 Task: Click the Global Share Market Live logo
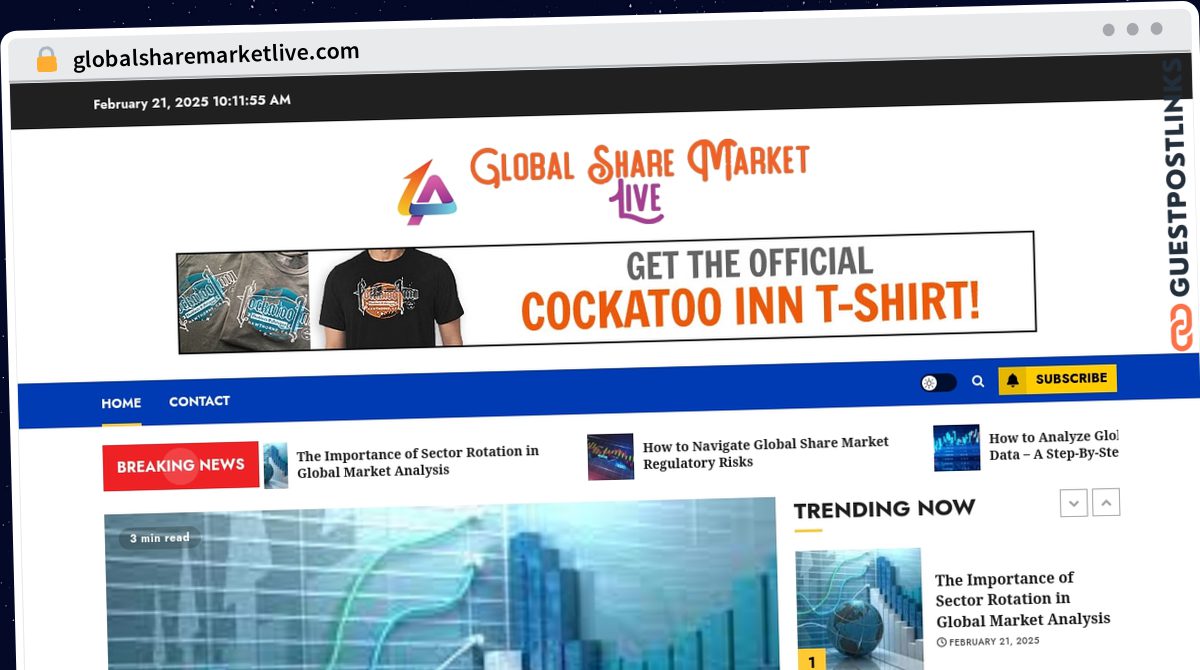click(603, 183)
